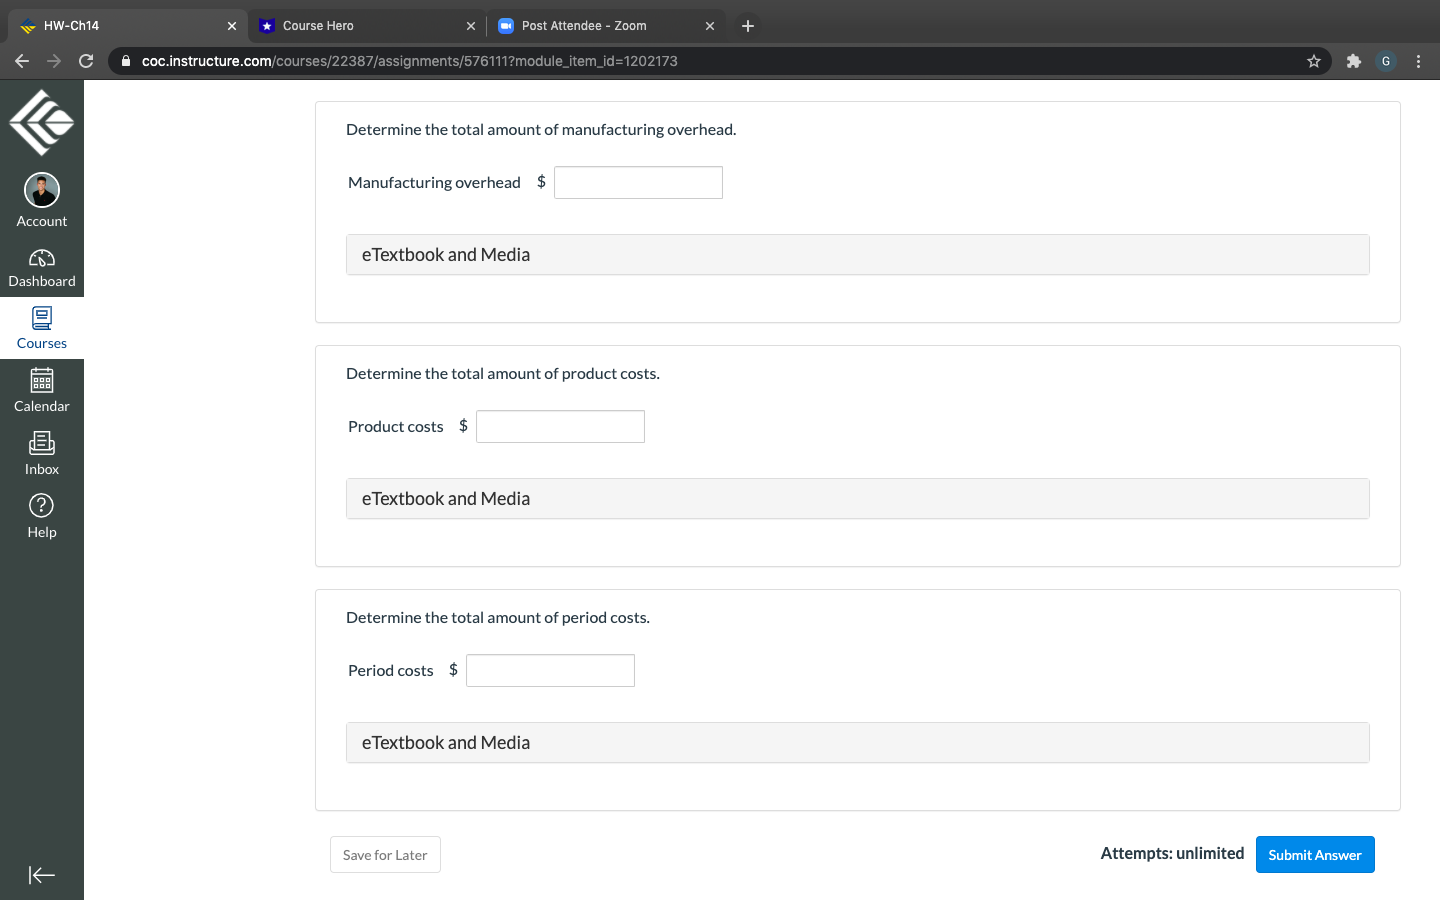This screenshot has width=1440, height=900.
Task: Reload the page
Action: click(x=86, y=61)
